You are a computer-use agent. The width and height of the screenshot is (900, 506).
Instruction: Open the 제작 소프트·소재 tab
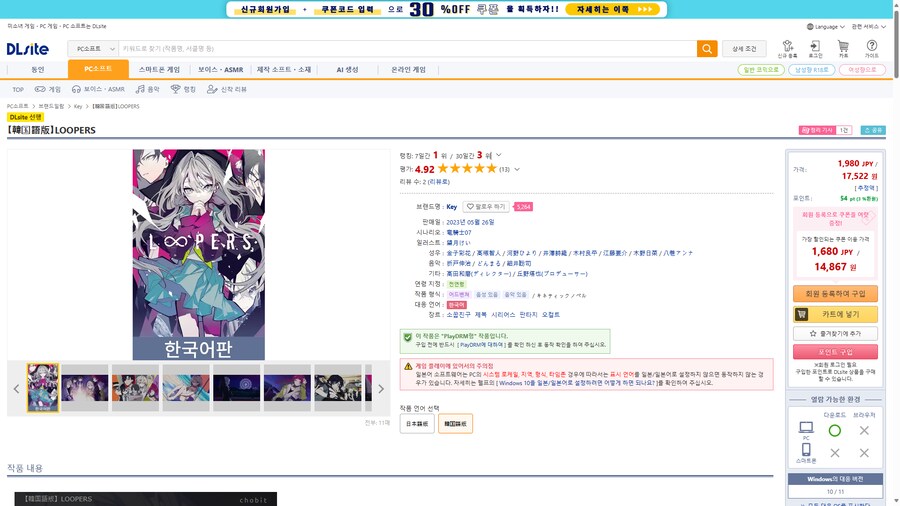coord(284,69)
